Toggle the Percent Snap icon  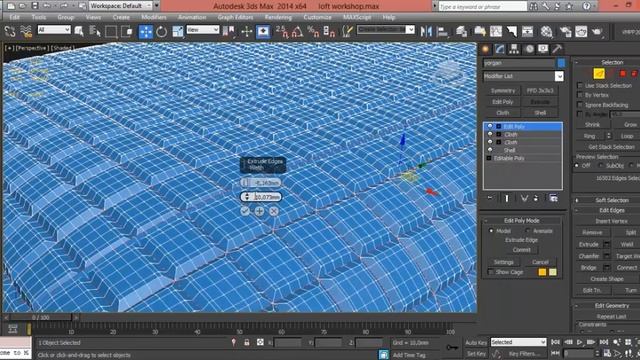point(313,31)
